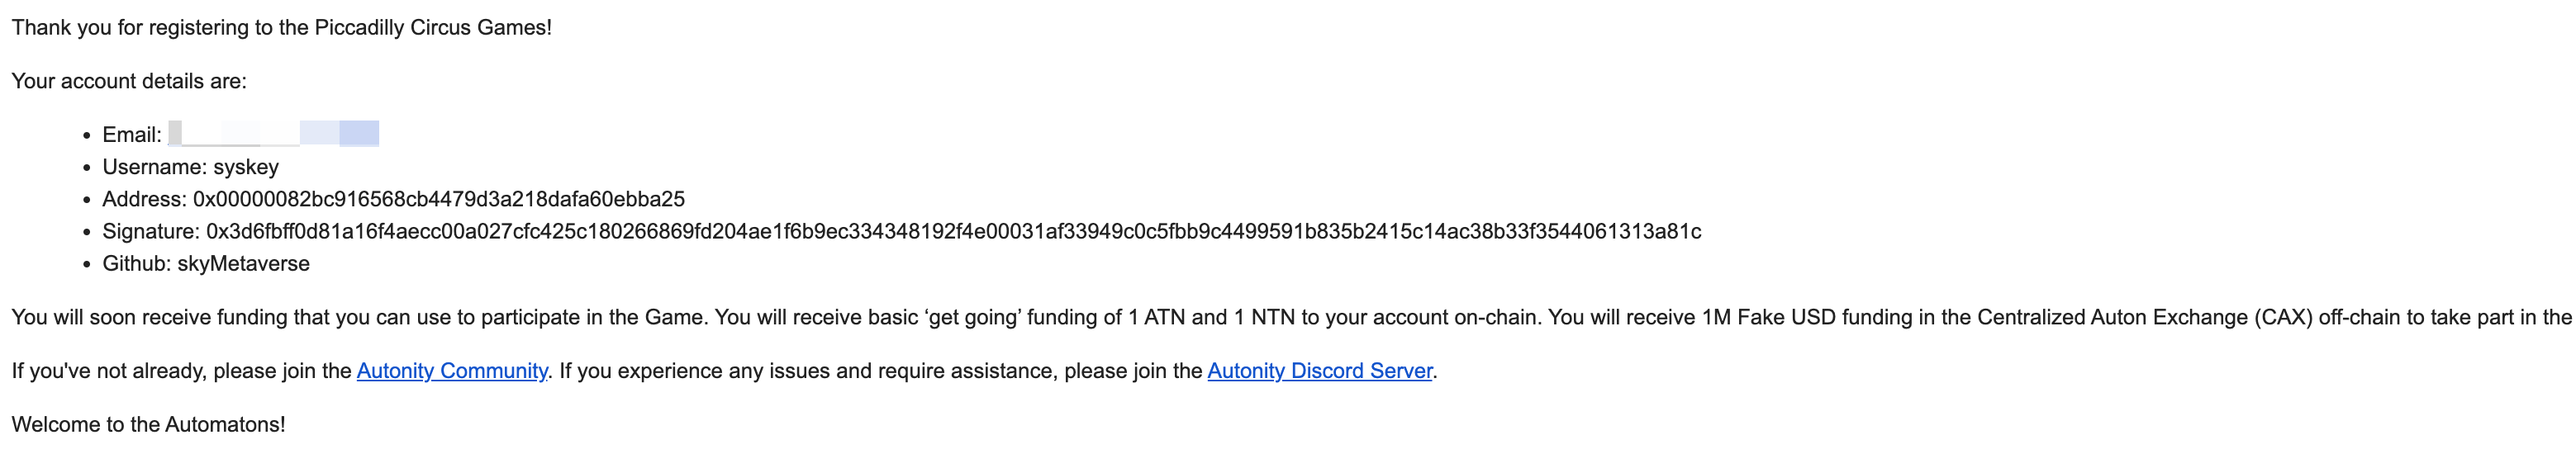Click the Github name skyMetaverse
2576x454 pixels.
pos(243,264)
